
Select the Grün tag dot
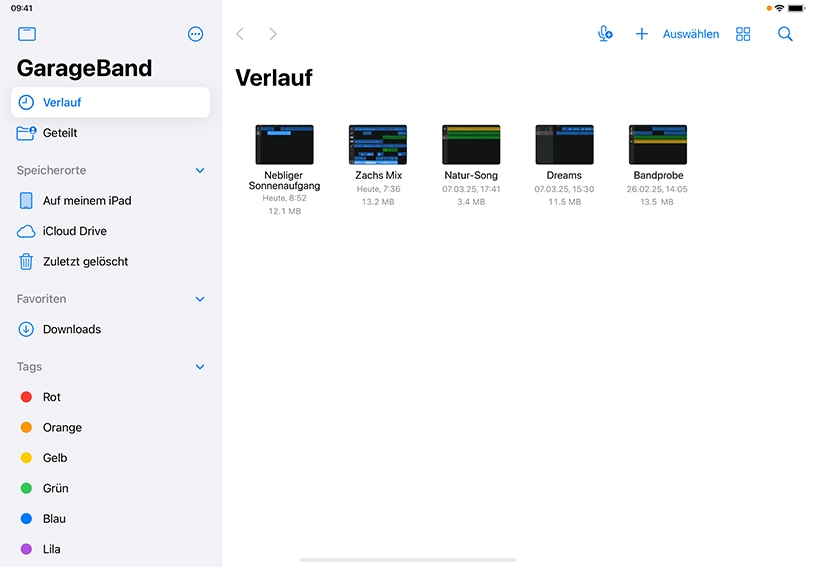(26, 488)
